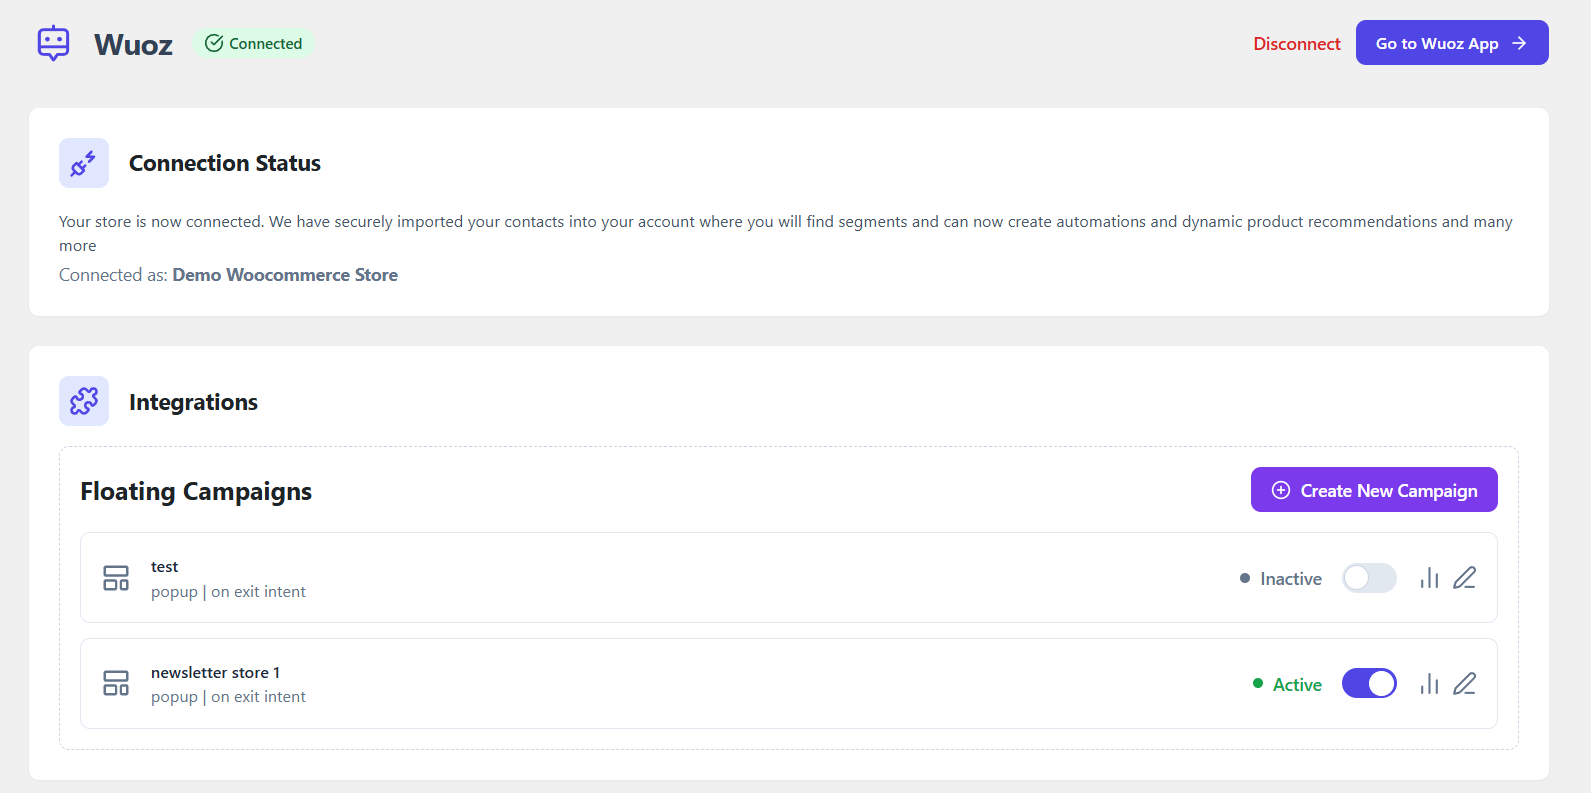
Task: Click the Connected status badge
Action: click(254, 44)
